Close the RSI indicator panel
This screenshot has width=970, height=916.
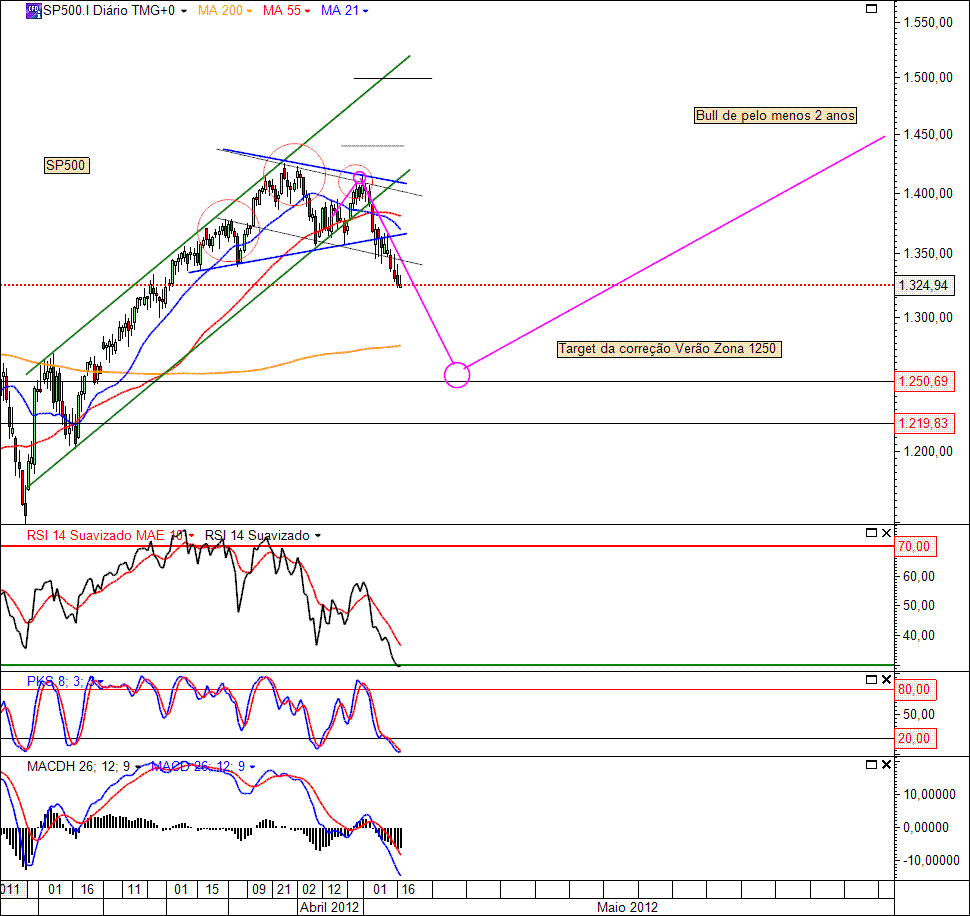point(886,533)
